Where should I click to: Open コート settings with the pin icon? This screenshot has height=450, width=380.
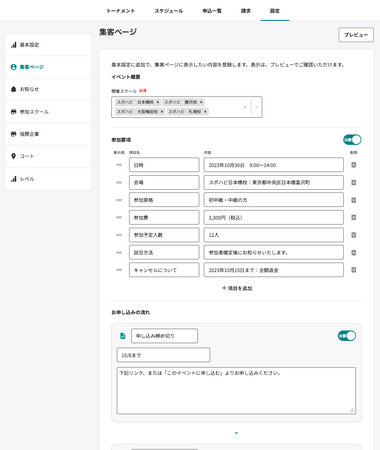(x=48, y=156)
